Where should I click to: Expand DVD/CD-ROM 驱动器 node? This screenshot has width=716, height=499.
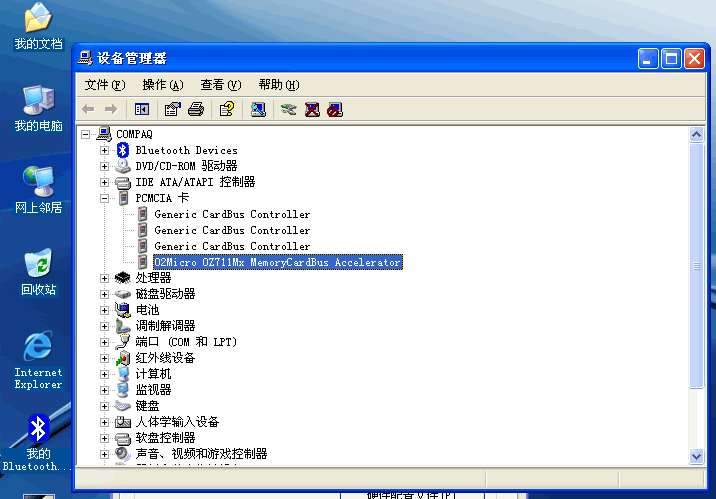(105, 166)
